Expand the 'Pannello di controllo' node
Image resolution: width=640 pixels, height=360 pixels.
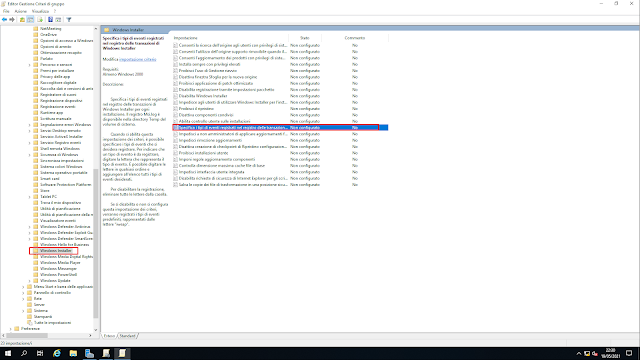click(x=23, y=293)
